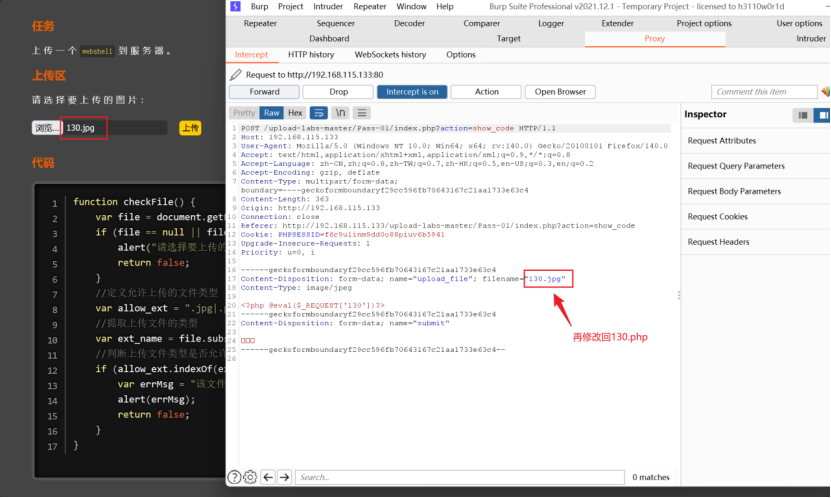Viewport: 831px width, 498px height.
Task: Click the Comment this item field
Action: pos(764,92)
